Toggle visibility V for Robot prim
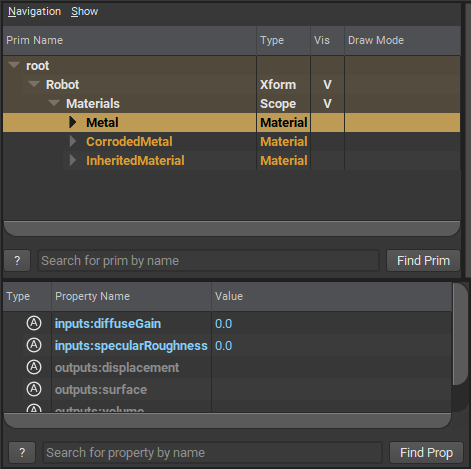This screenshot has height=469, width=471. (x=327, y=85)
